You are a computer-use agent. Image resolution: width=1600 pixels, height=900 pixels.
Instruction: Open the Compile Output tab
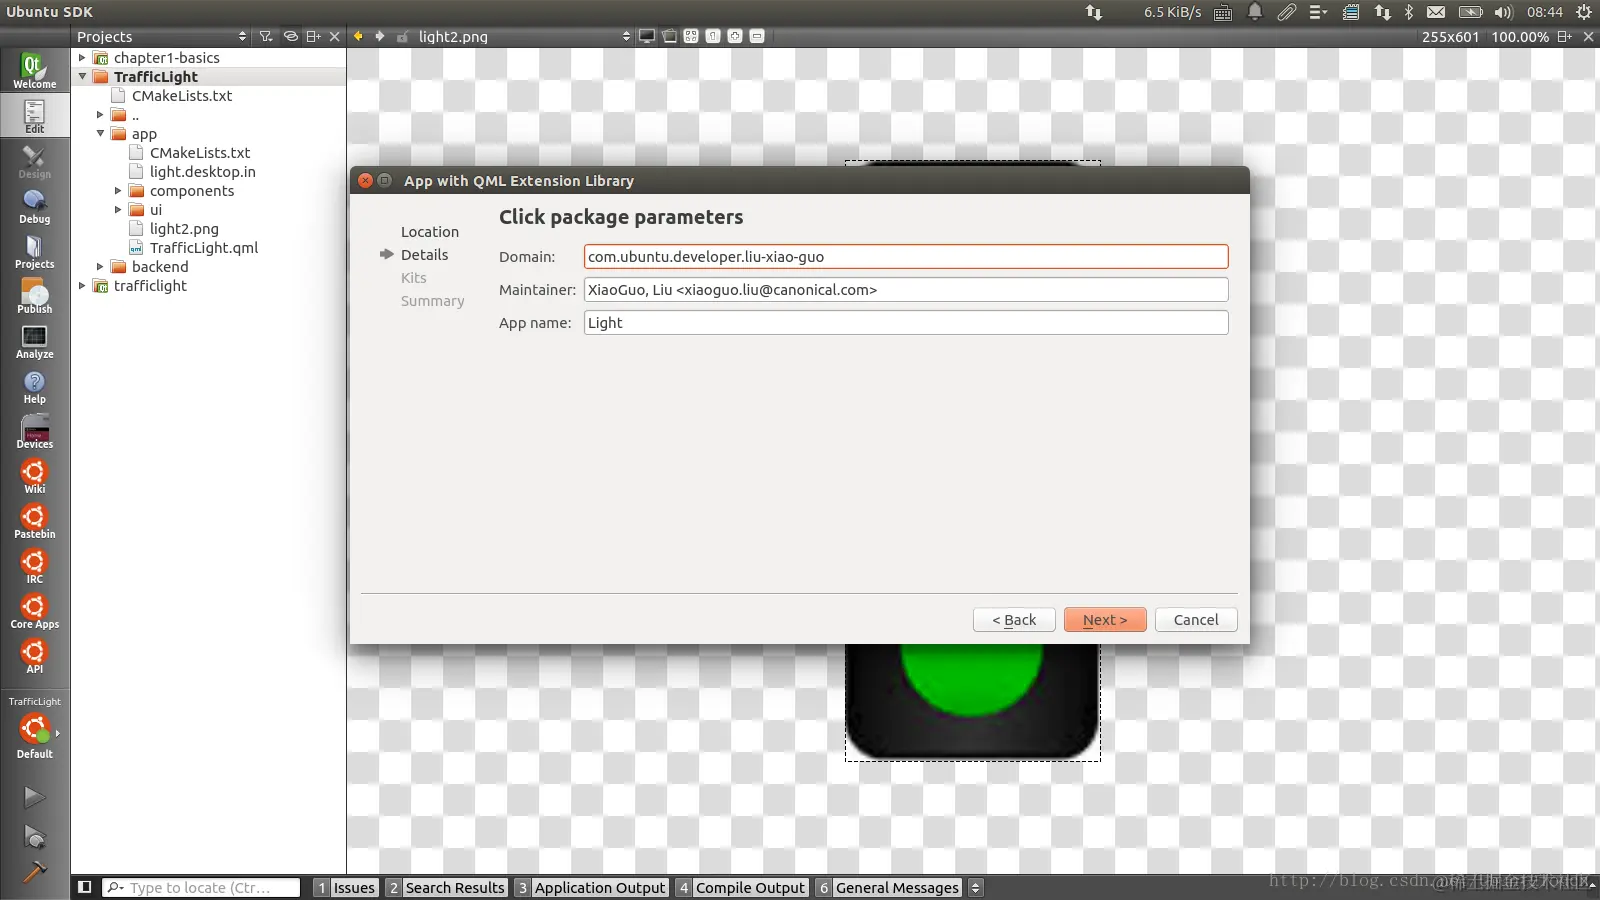pos(741,887)
